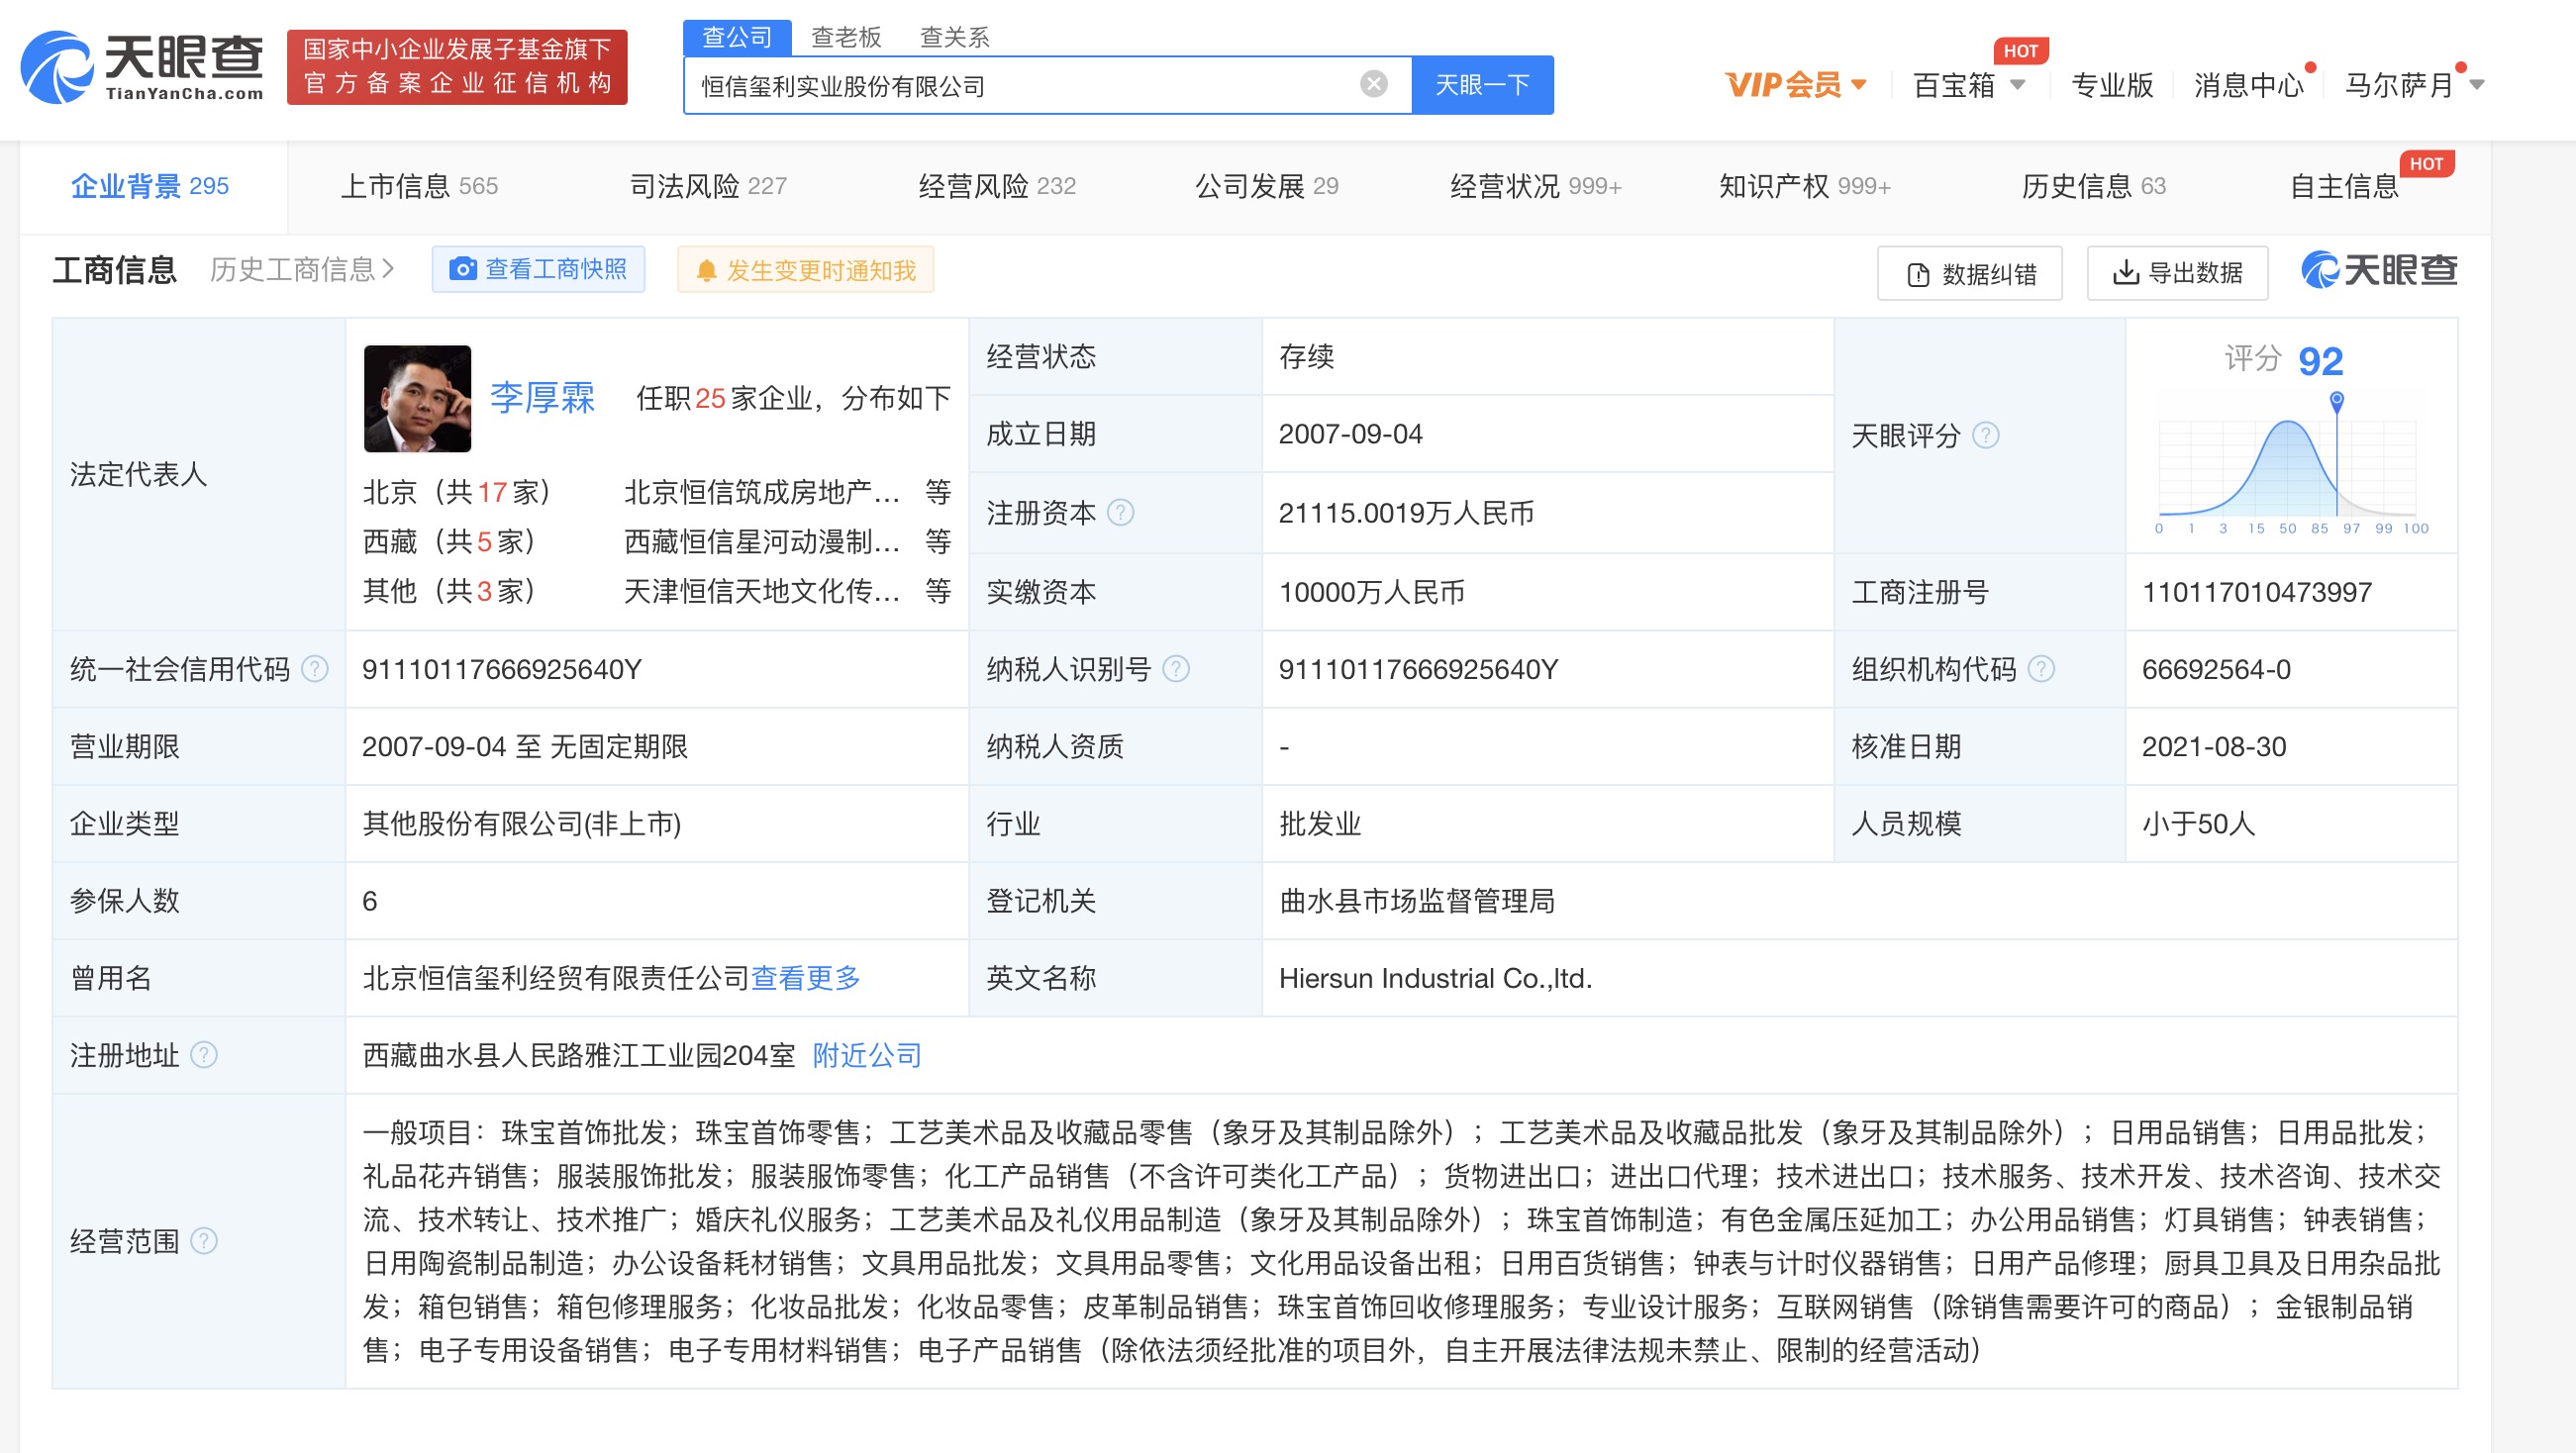
Task: Click help icon next to 天眼评分
Action: (1985, 435)
